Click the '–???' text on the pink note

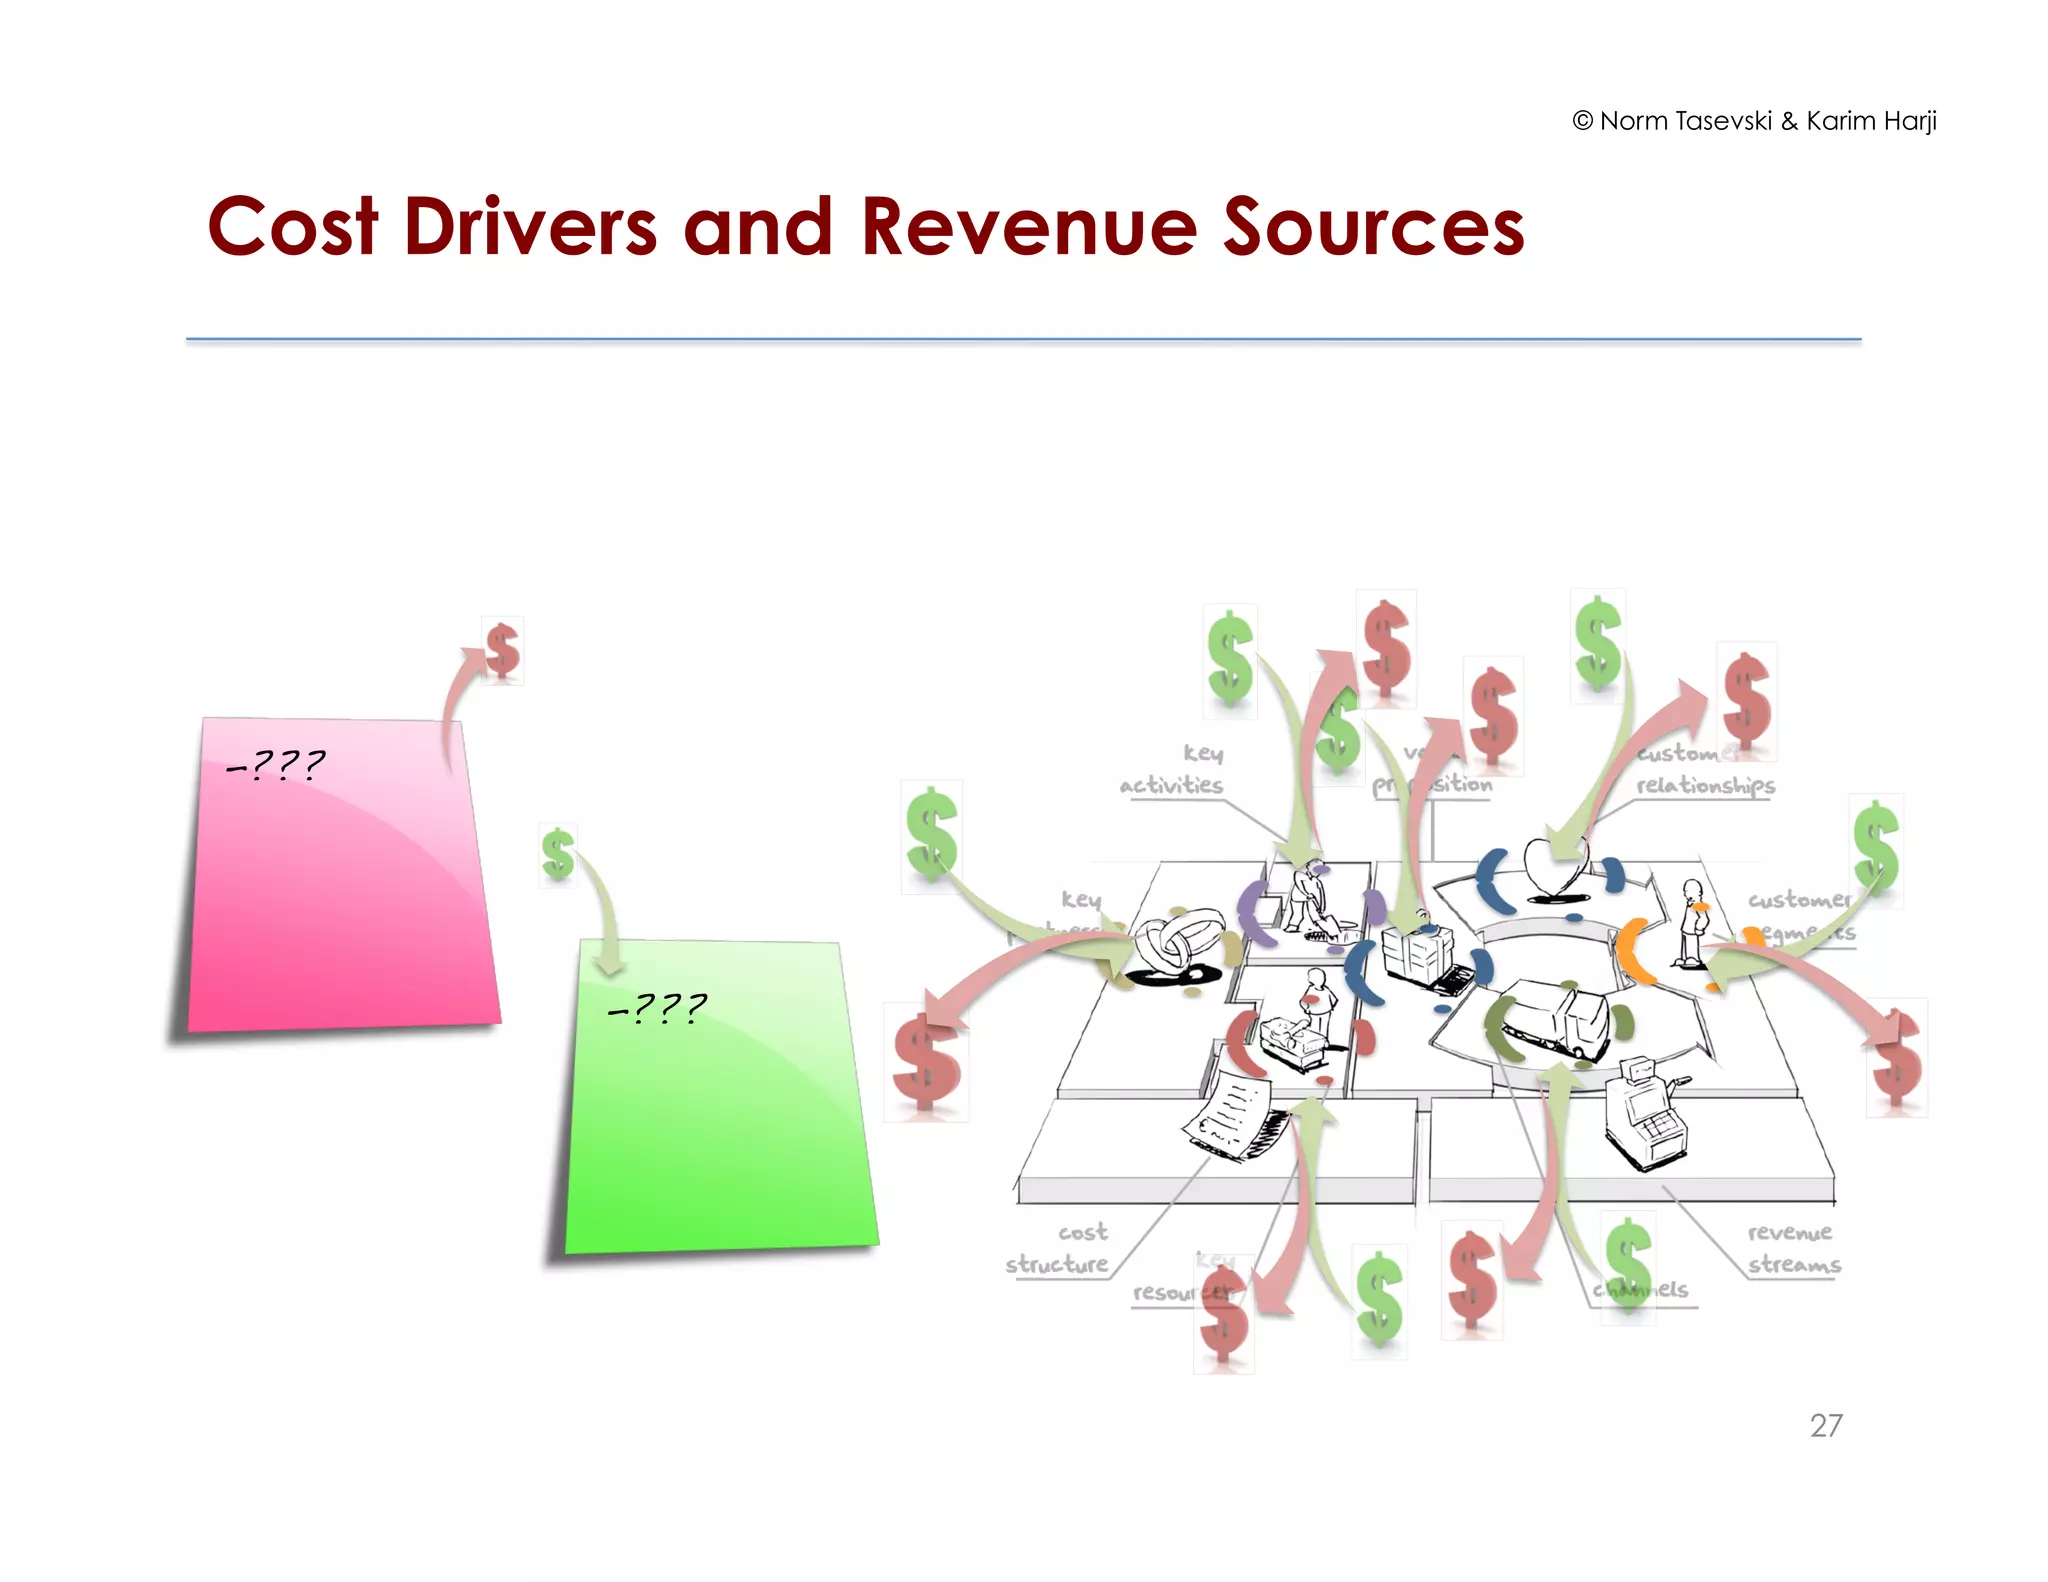tap(275, 766)
